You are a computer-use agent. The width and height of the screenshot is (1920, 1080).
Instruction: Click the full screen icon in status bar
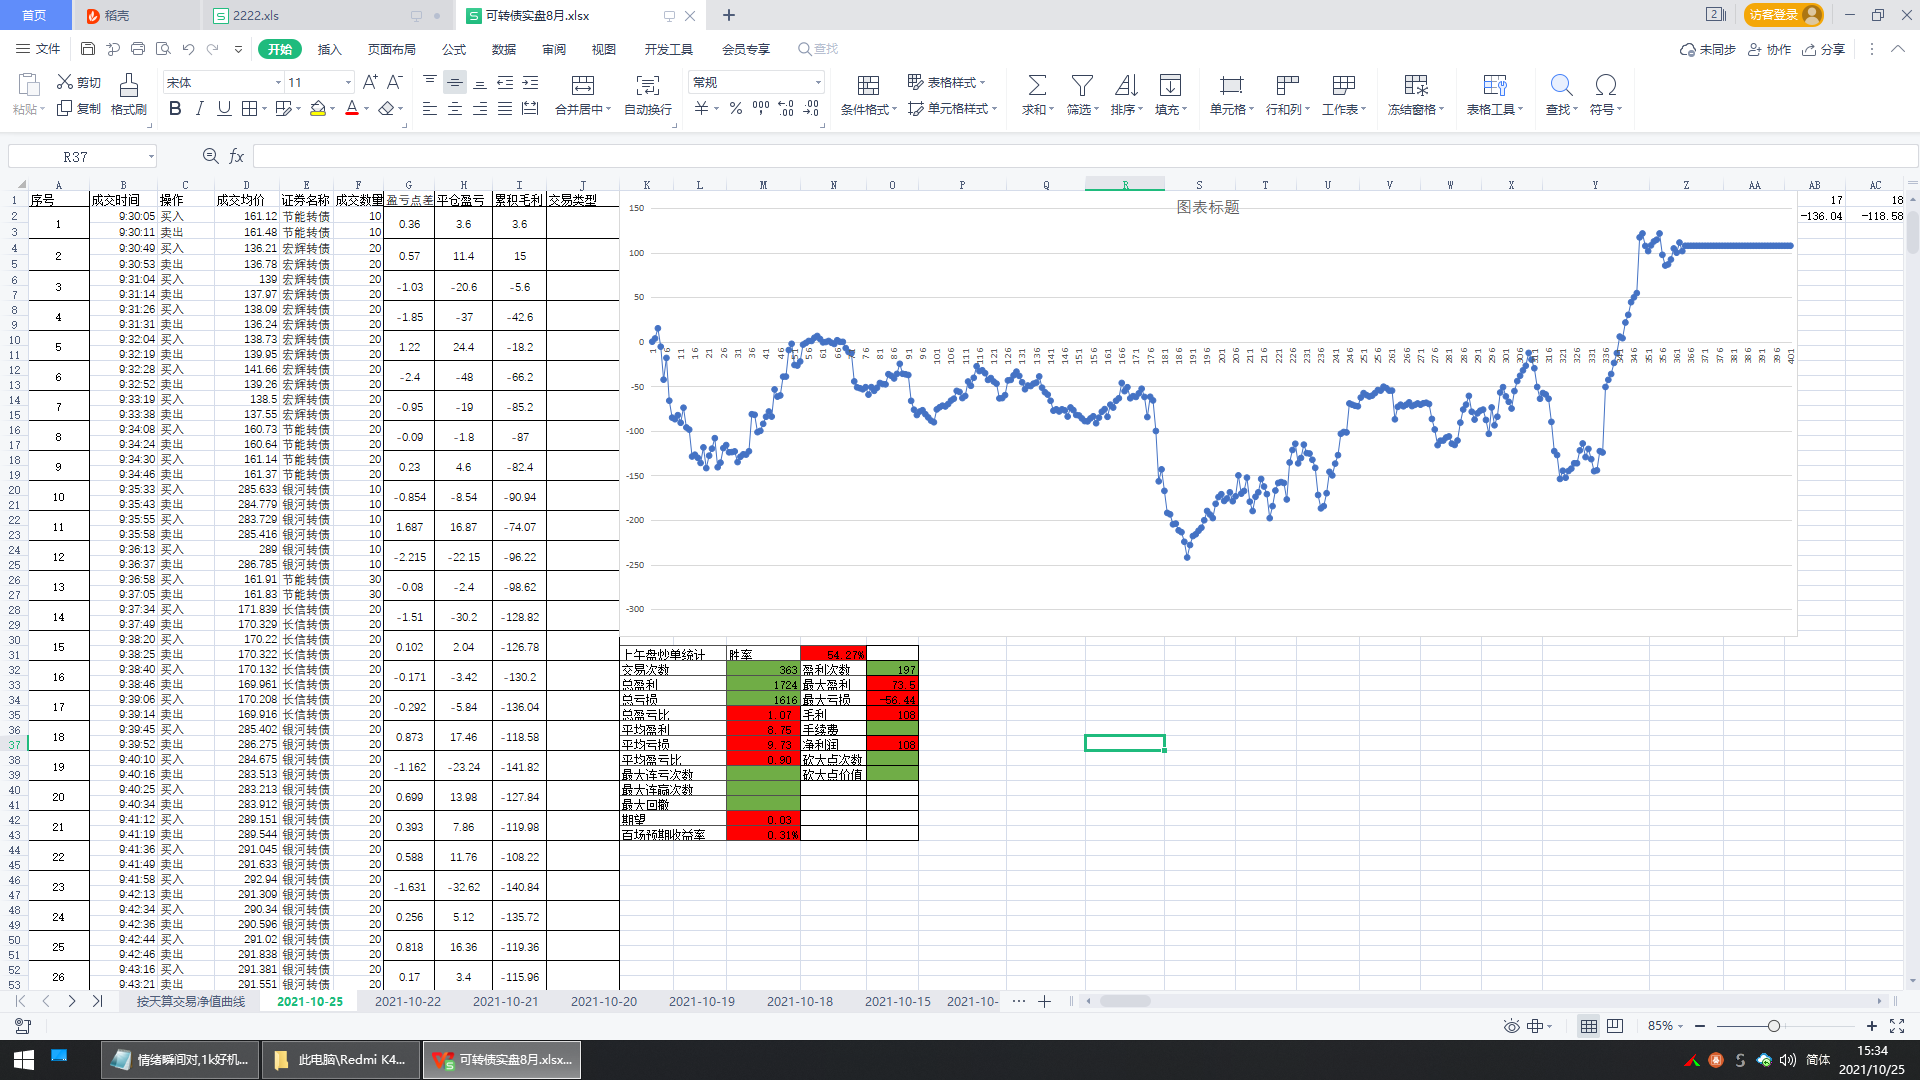(x=1897, y=1026)
